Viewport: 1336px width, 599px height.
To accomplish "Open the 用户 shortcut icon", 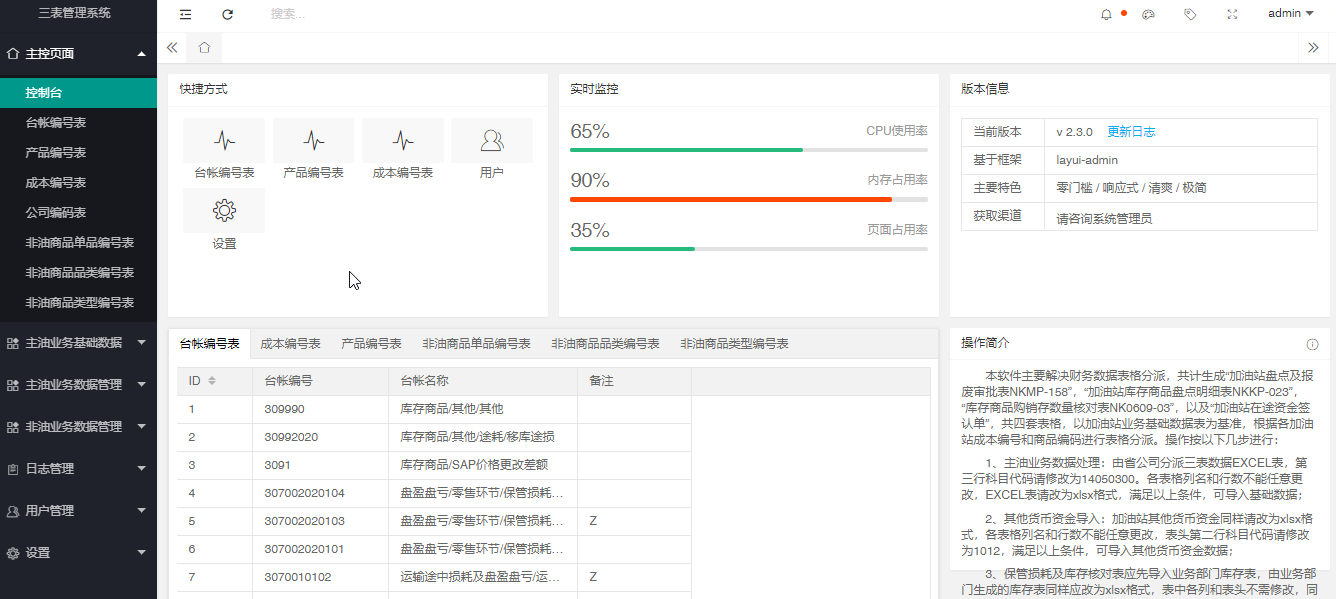I will 491,141.
